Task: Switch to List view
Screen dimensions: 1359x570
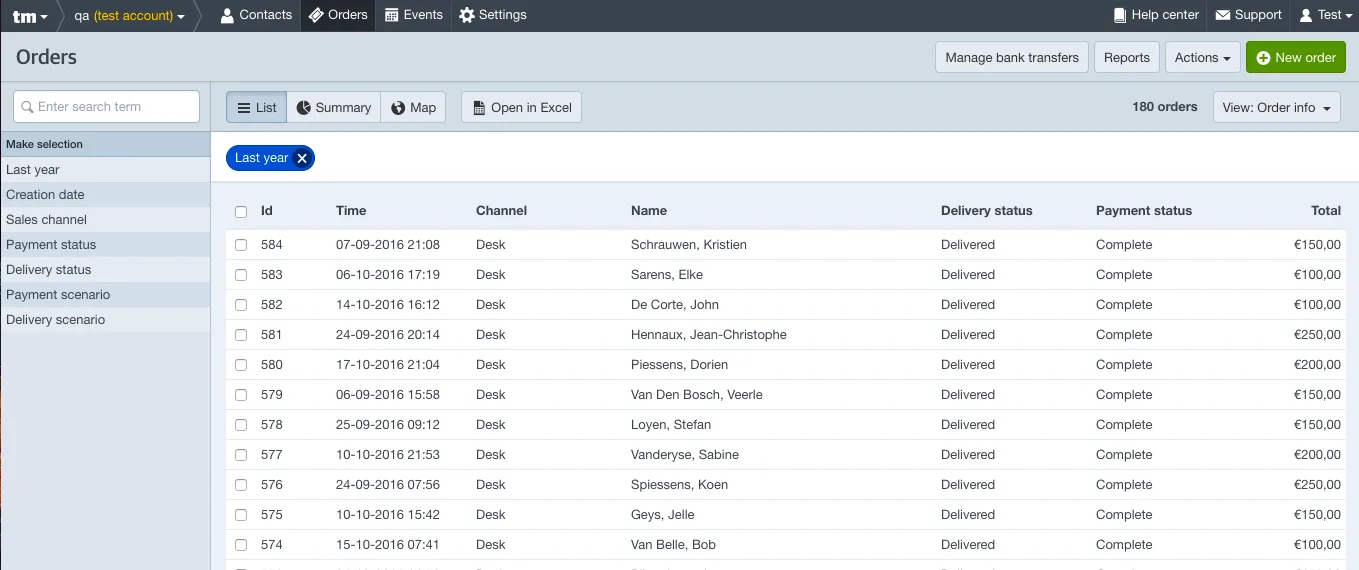Action: [257, 107]
